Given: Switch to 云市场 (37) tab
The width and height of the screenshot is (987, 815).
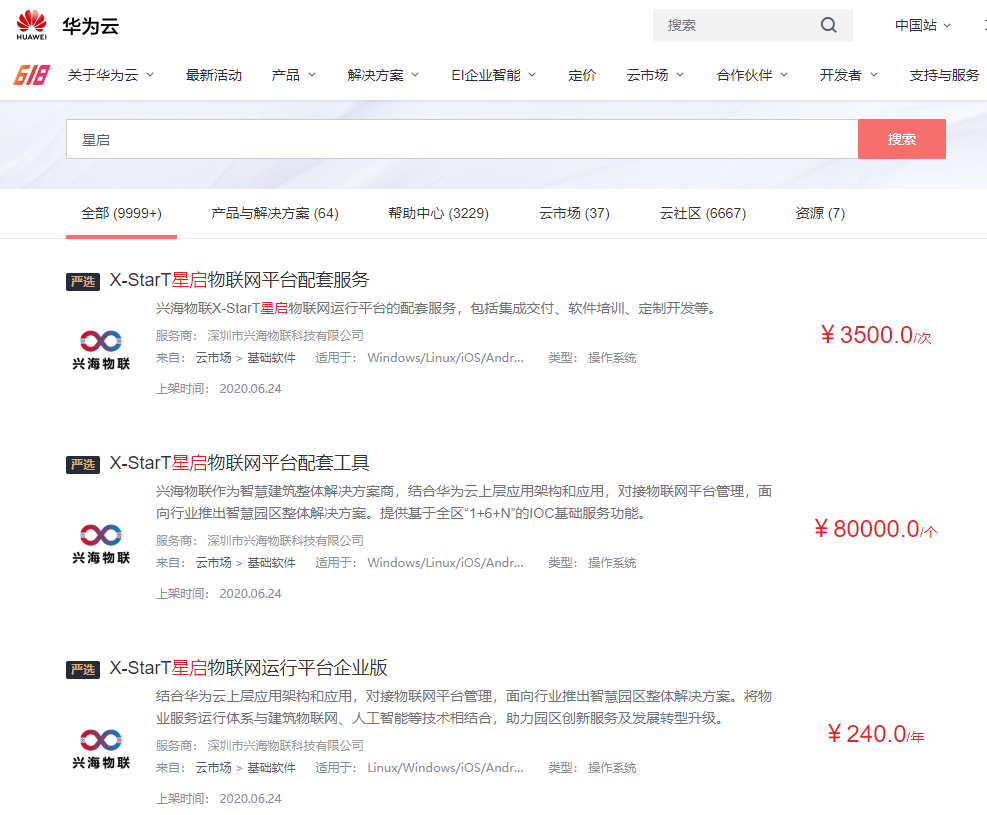Looking at the screenshot, I should click(574, 213).
